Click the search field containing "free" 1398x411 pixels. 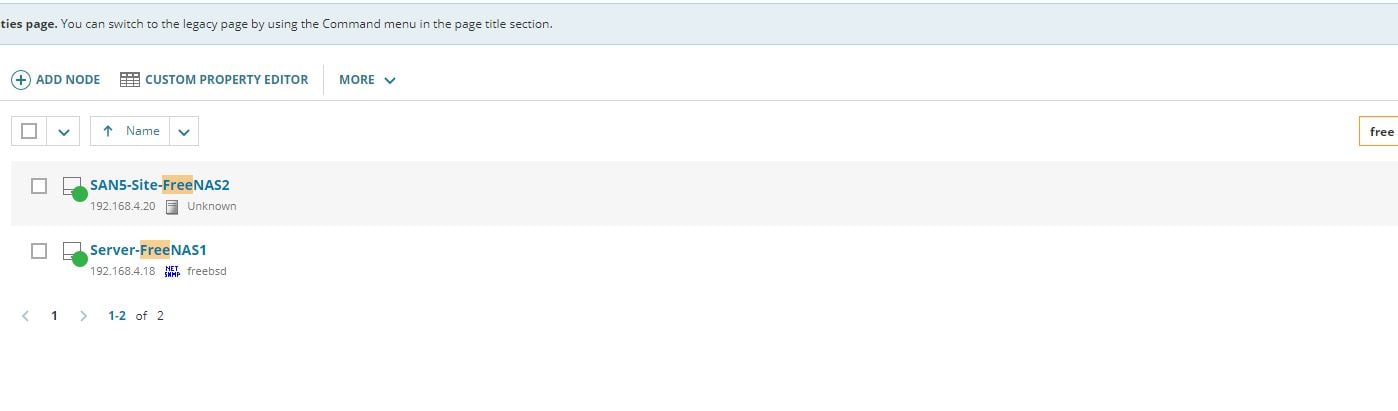pyautogui.click(x=1380, y=131)
